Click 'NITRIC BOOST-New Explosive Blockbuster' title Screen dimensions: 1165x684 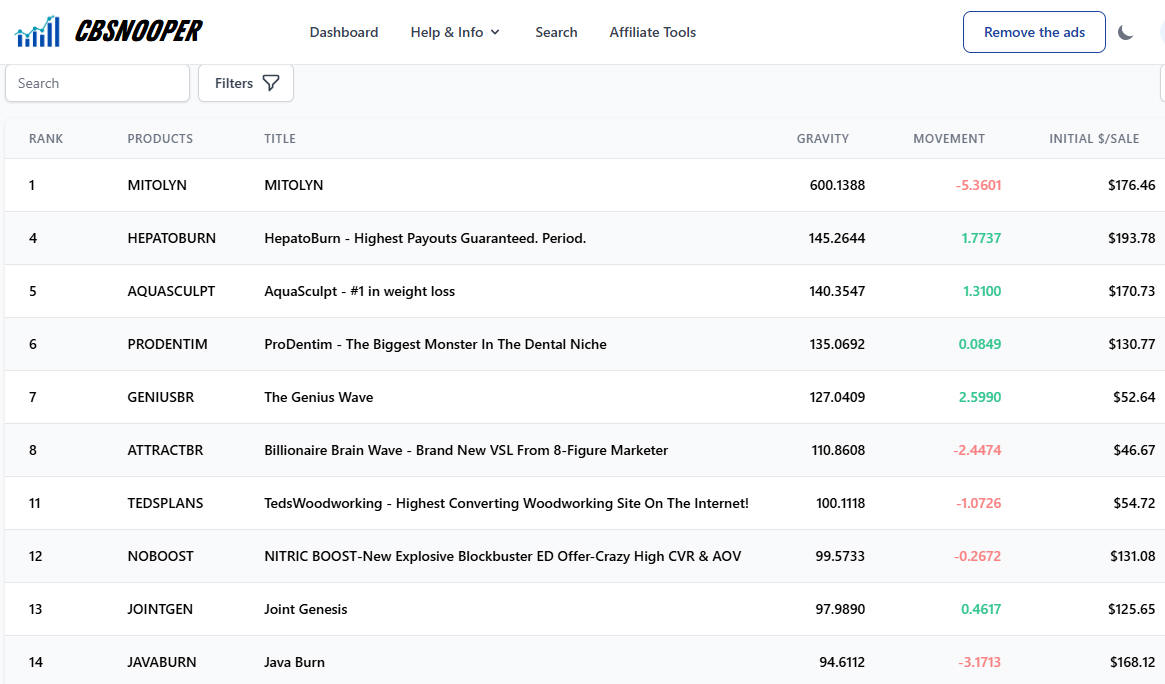pos(502,556)
